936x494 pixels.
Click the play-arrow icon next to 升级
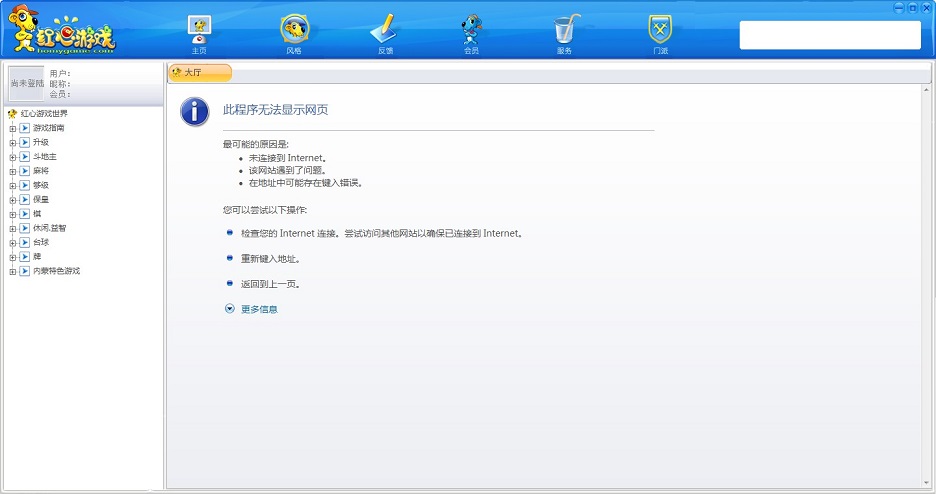click(24, 142)
